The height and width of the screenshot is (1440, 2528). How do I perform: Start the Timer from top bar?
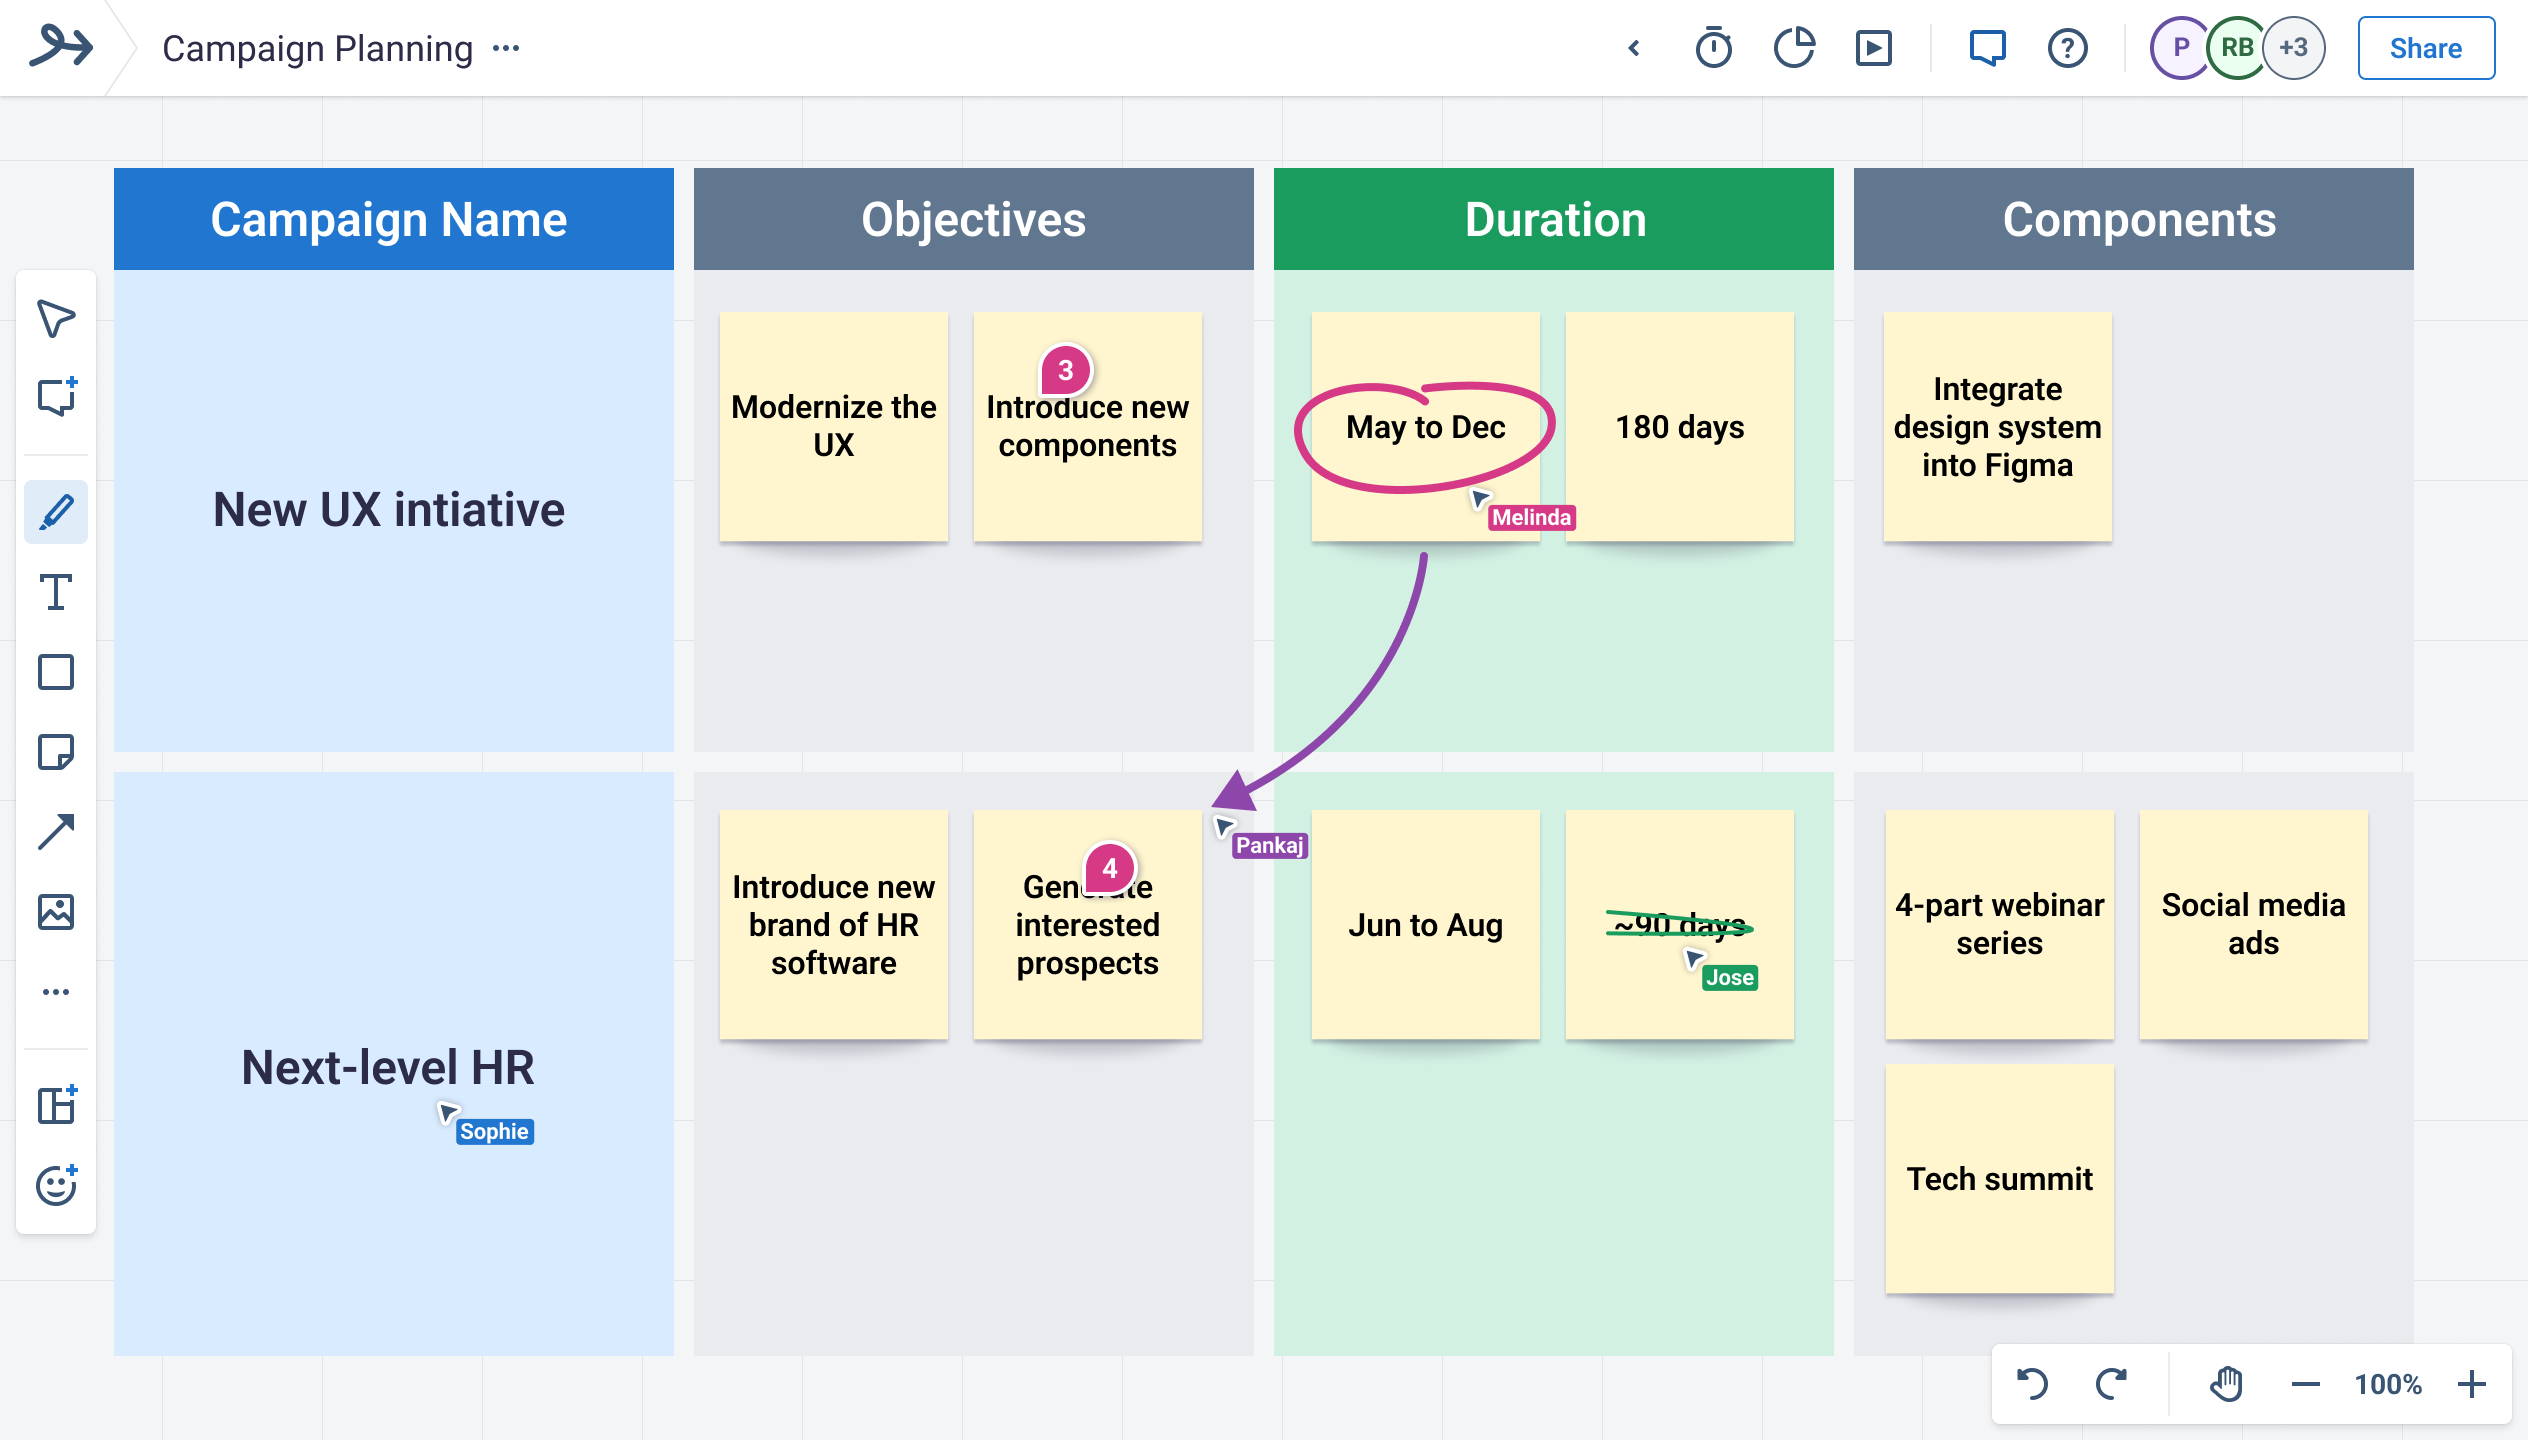[1713, 48]
